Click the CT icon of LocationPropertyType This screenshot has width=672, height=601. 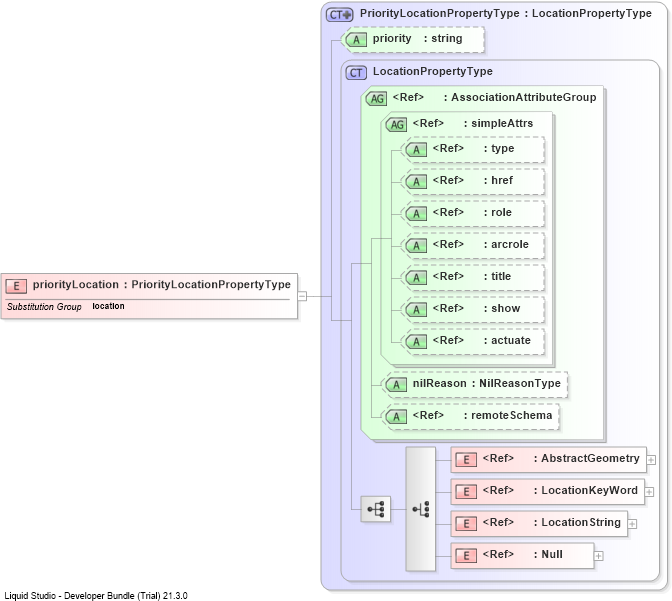tap(356, 72)
